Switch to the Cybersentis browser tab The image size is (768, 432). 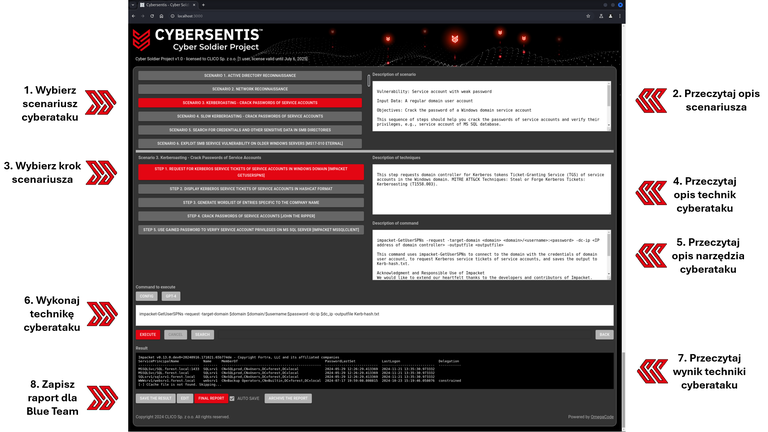[x=167, y=5]
